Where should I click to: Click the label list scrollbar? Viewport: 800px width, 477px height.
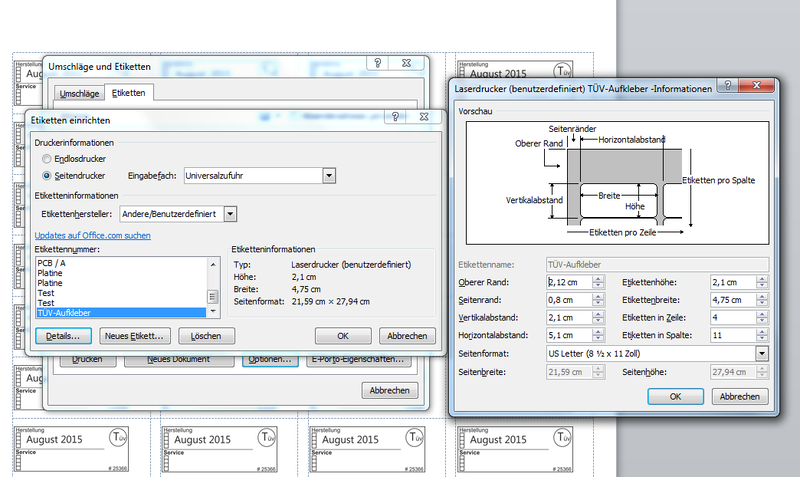[211, 285]
